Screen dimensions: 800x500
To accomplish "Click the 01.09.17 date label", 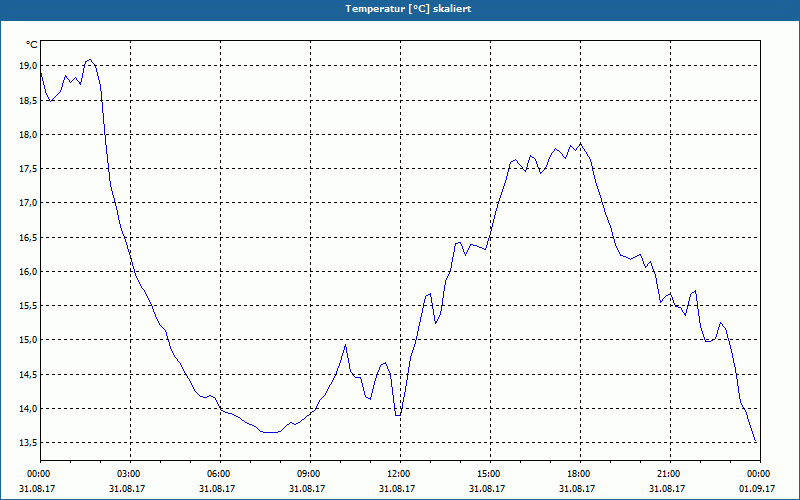I will coord(757,488).
